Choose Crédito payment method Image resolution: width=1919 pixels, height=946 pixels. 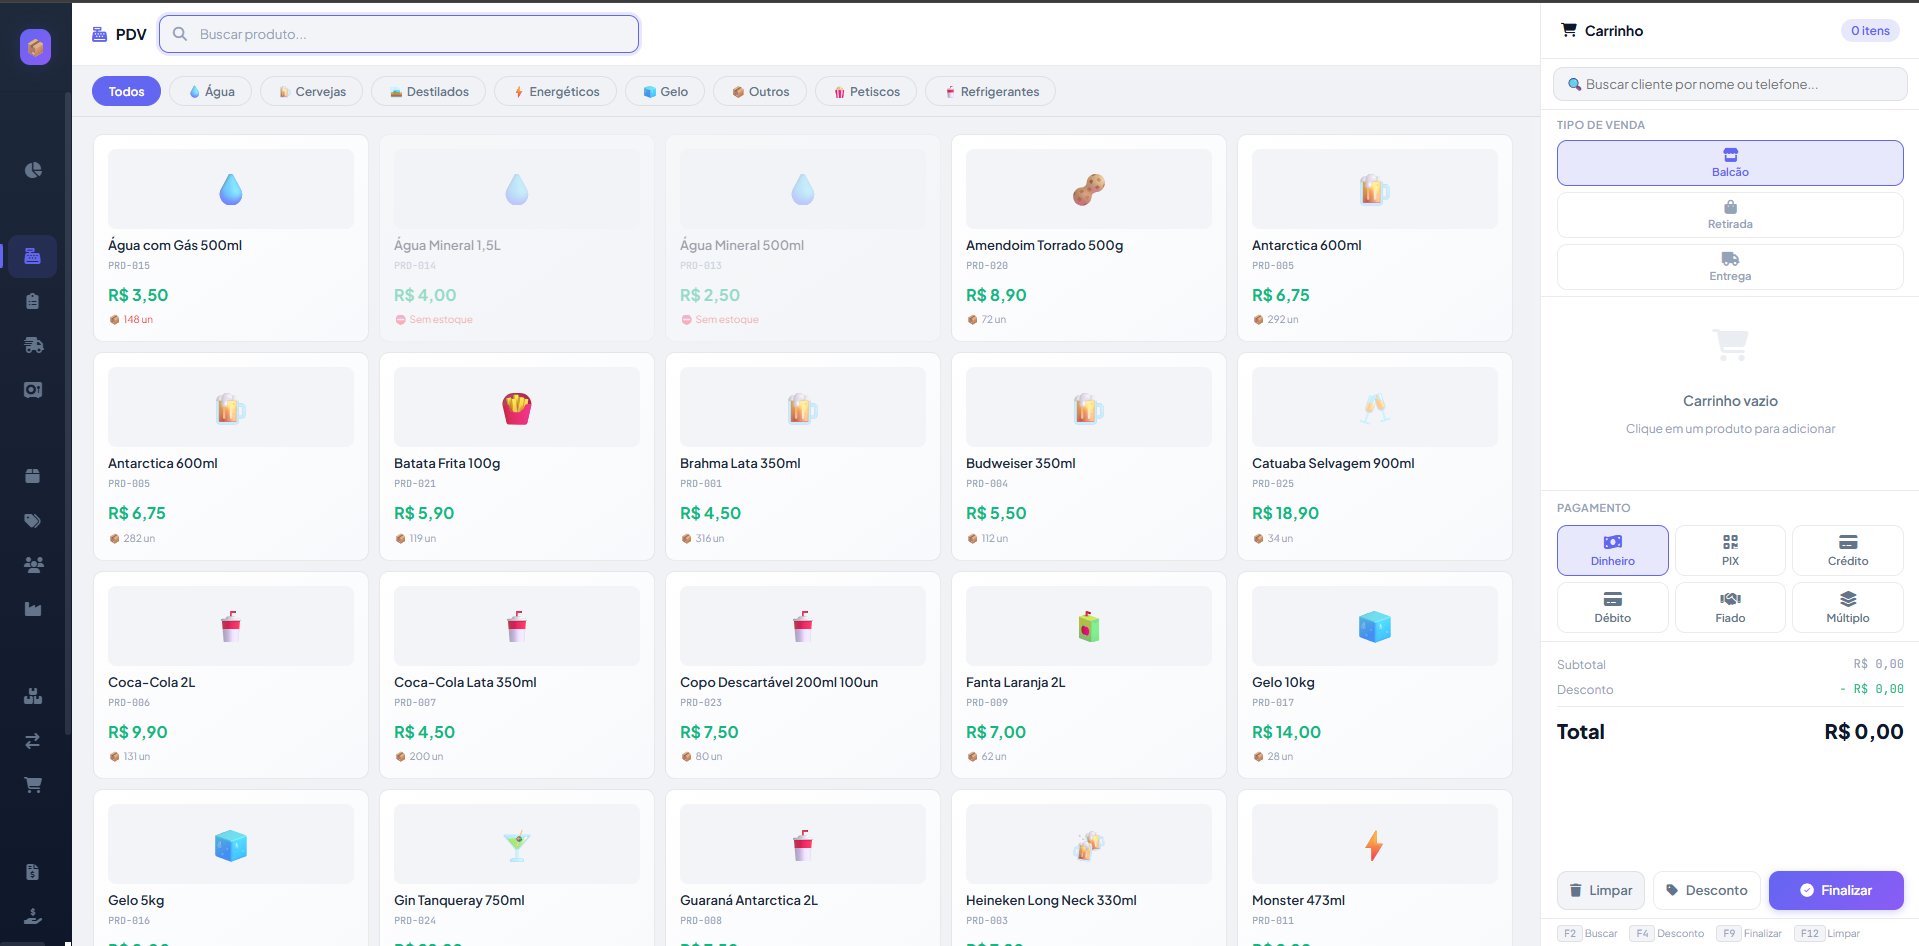1848,550
